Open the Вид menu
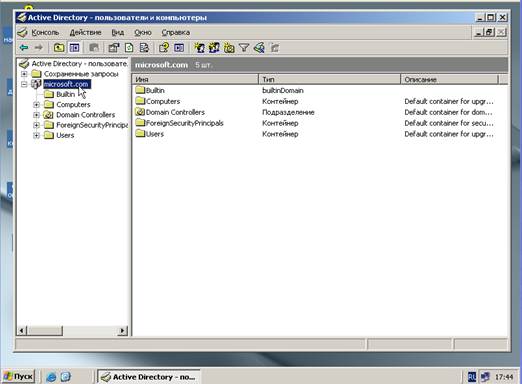 point(117,33)
